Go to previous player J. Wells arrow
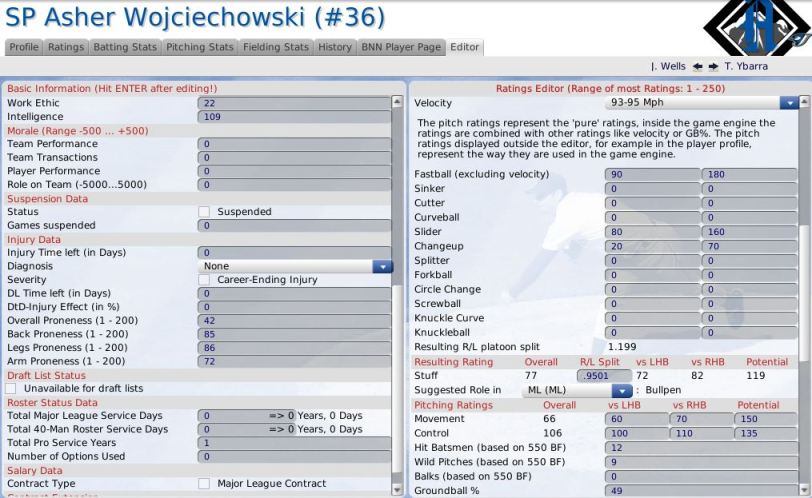This screenshot has height=498, width=812. [x=698, y=66]
